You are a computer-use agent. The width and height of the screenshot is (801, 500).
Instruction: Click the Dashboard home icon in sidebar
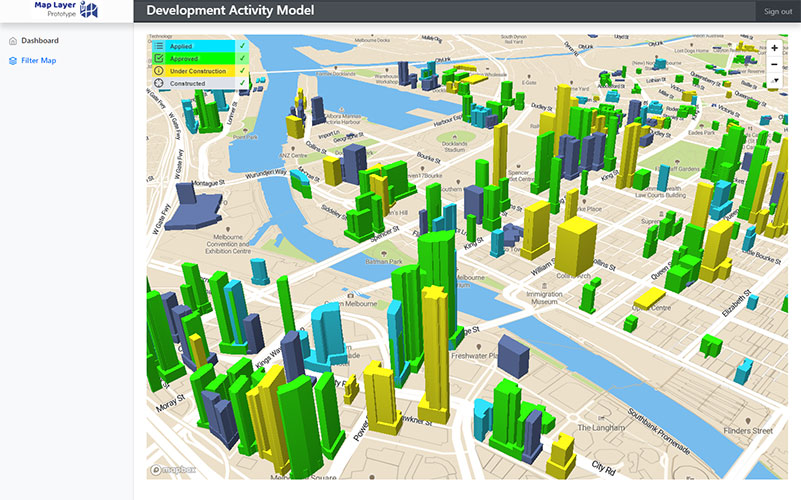point(12,41)
